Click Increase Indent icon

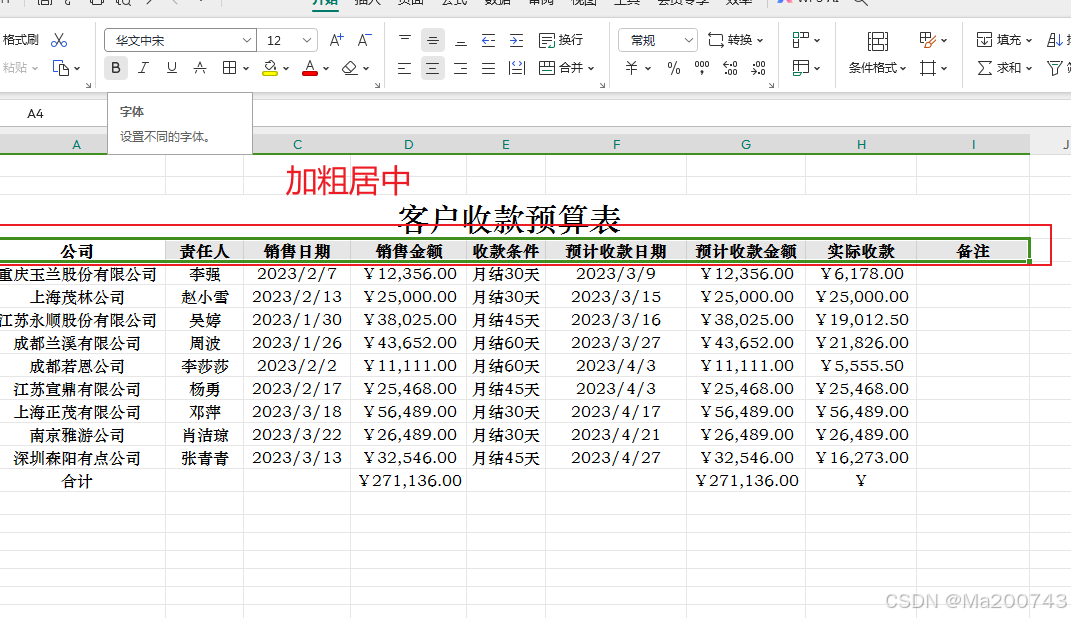click(516, 40)
